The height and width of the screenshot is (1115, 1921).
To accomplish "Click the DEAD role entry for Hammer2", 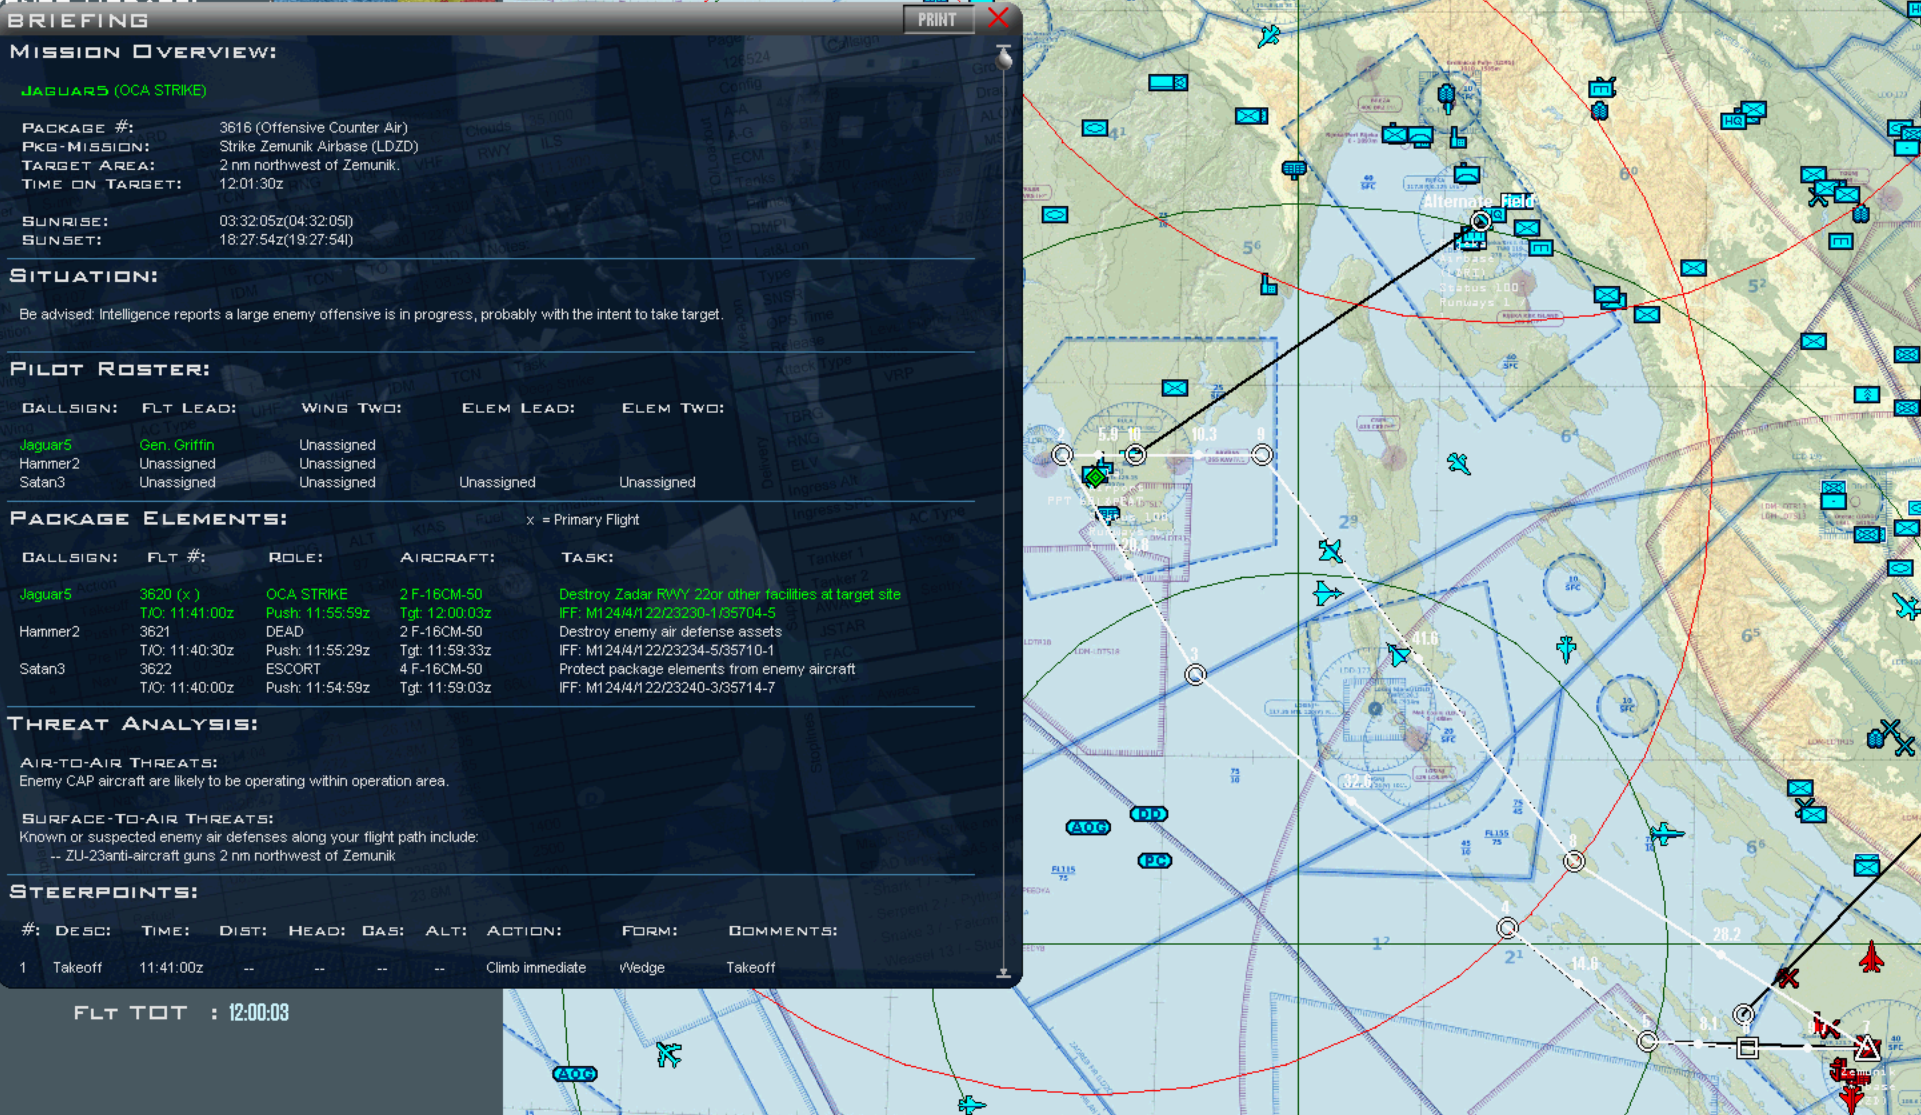I will pyautogui.click(x=284, y=632).
